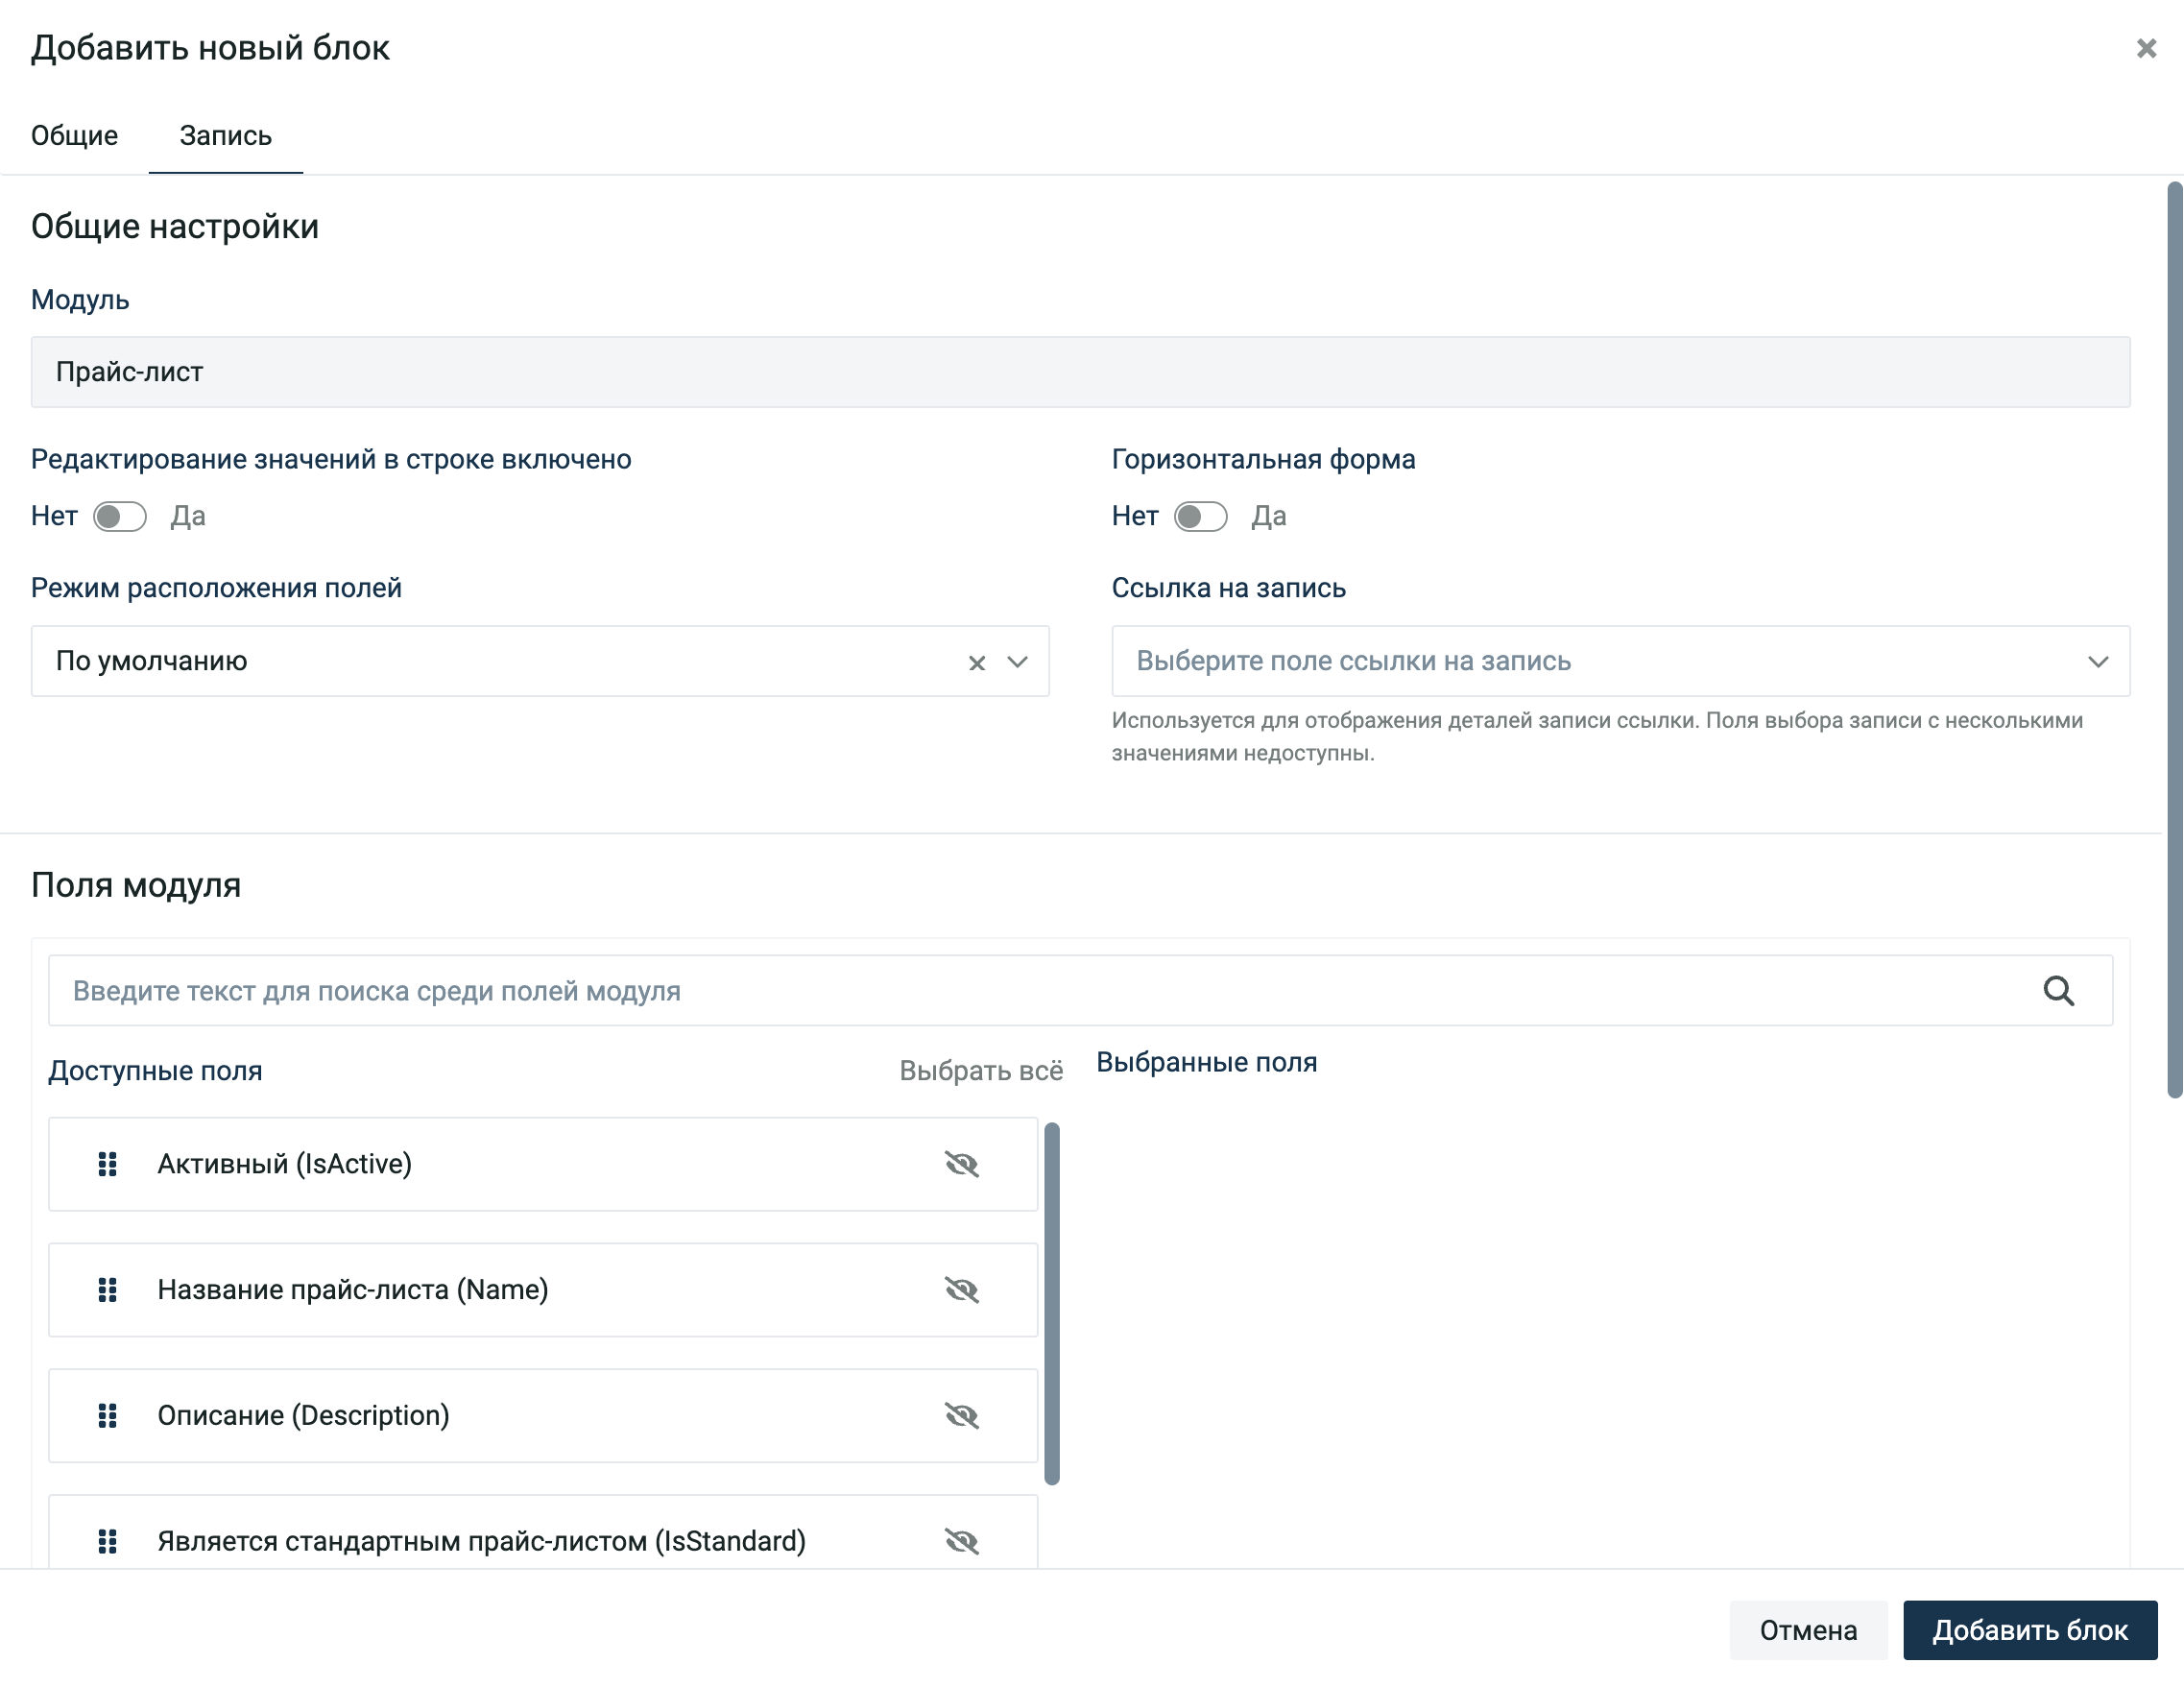Switch to the Общие tab
Viewport: 2184px width, 1687px height.
coord(74,135)
